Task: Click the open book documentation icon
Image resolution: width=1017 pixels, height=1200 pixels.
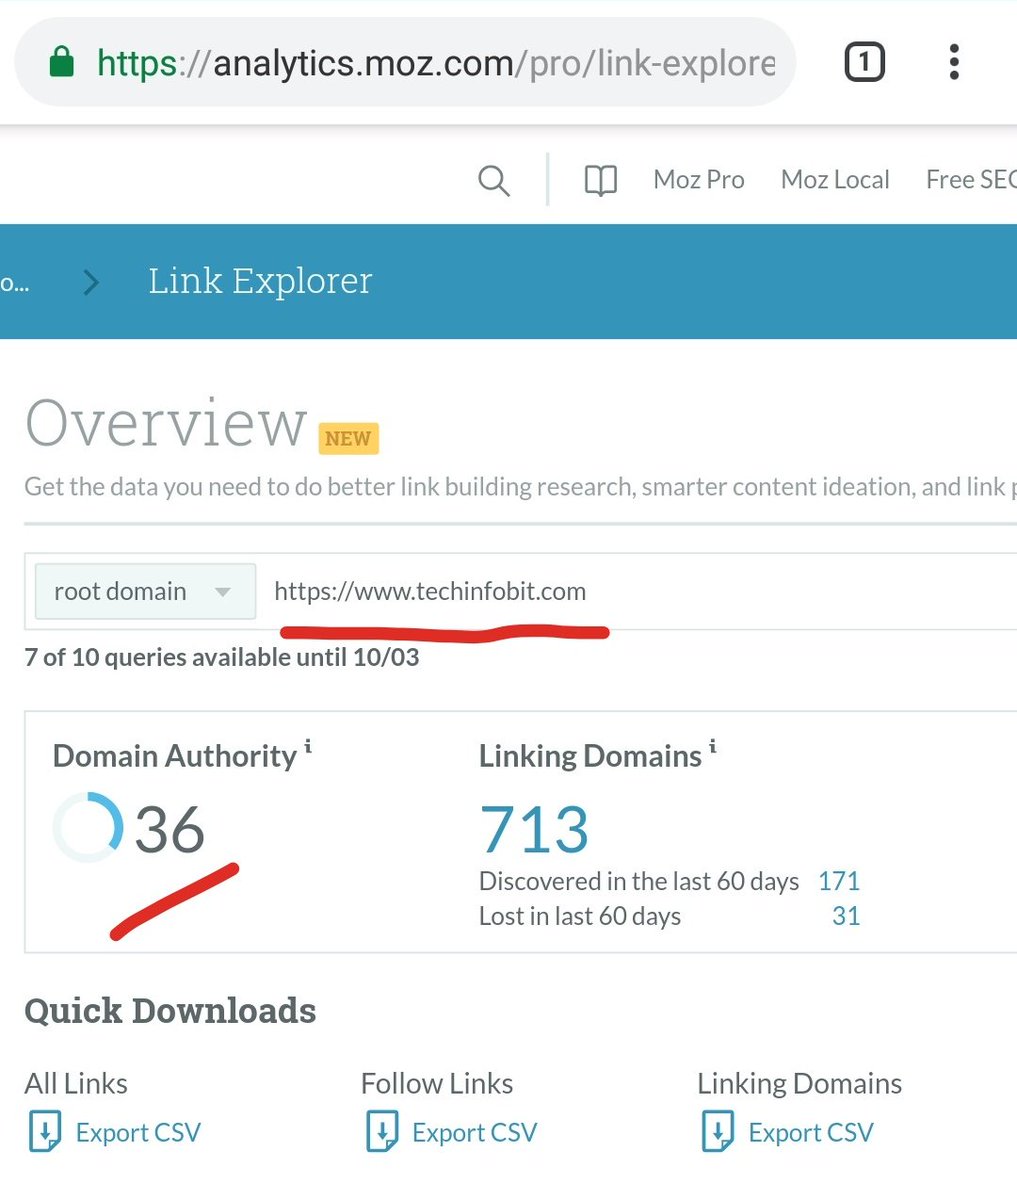Action: click(x=599, y=180)
